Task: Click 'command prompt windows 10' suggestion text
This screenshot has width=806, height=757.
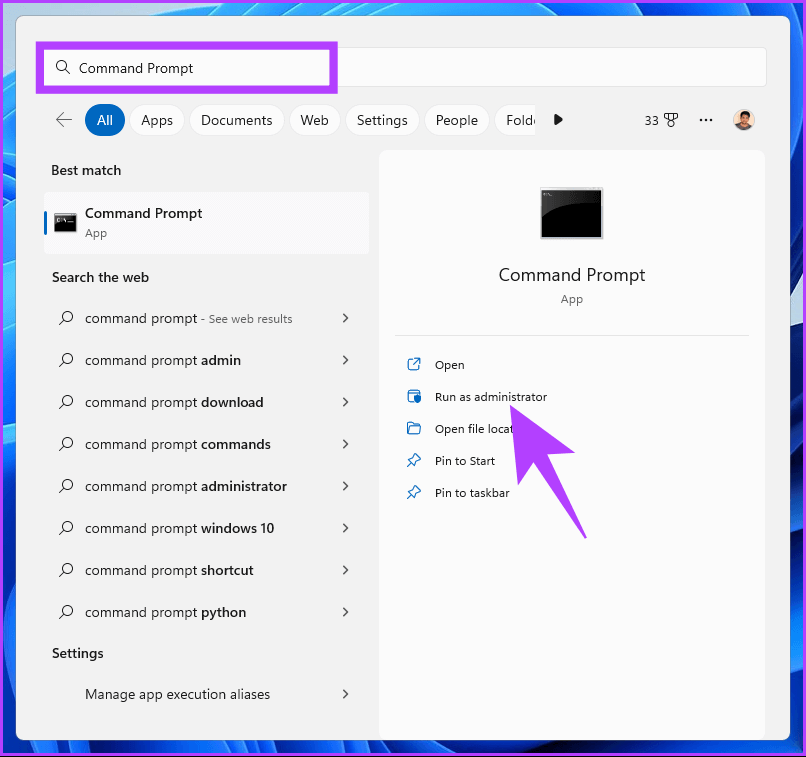Action: click(179, 528)
